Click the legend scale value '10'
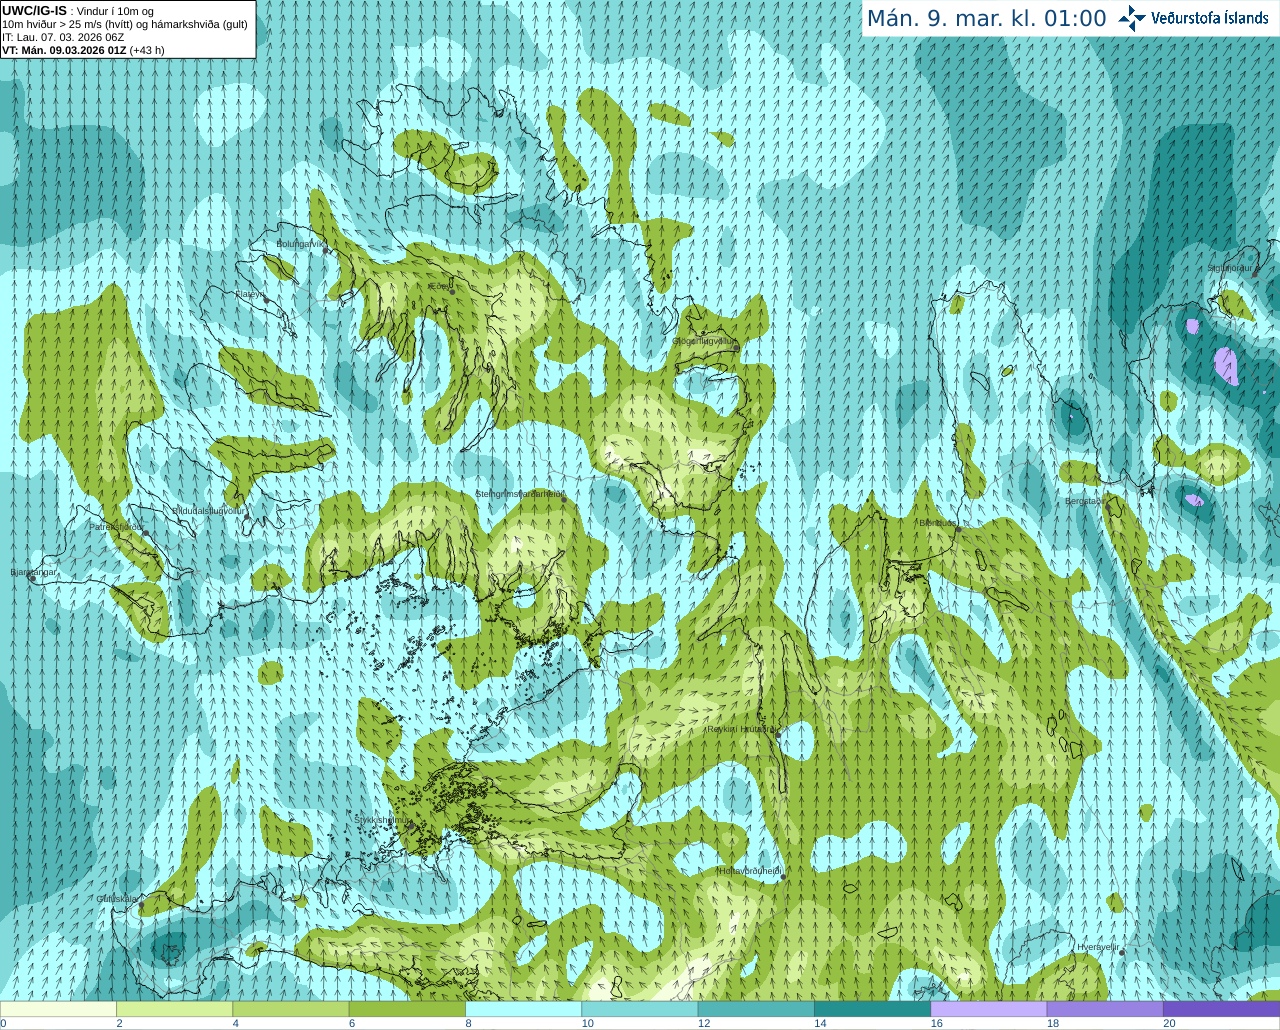The image size is (1280, 1030). pyautogui.click(x=587, y=1023)
